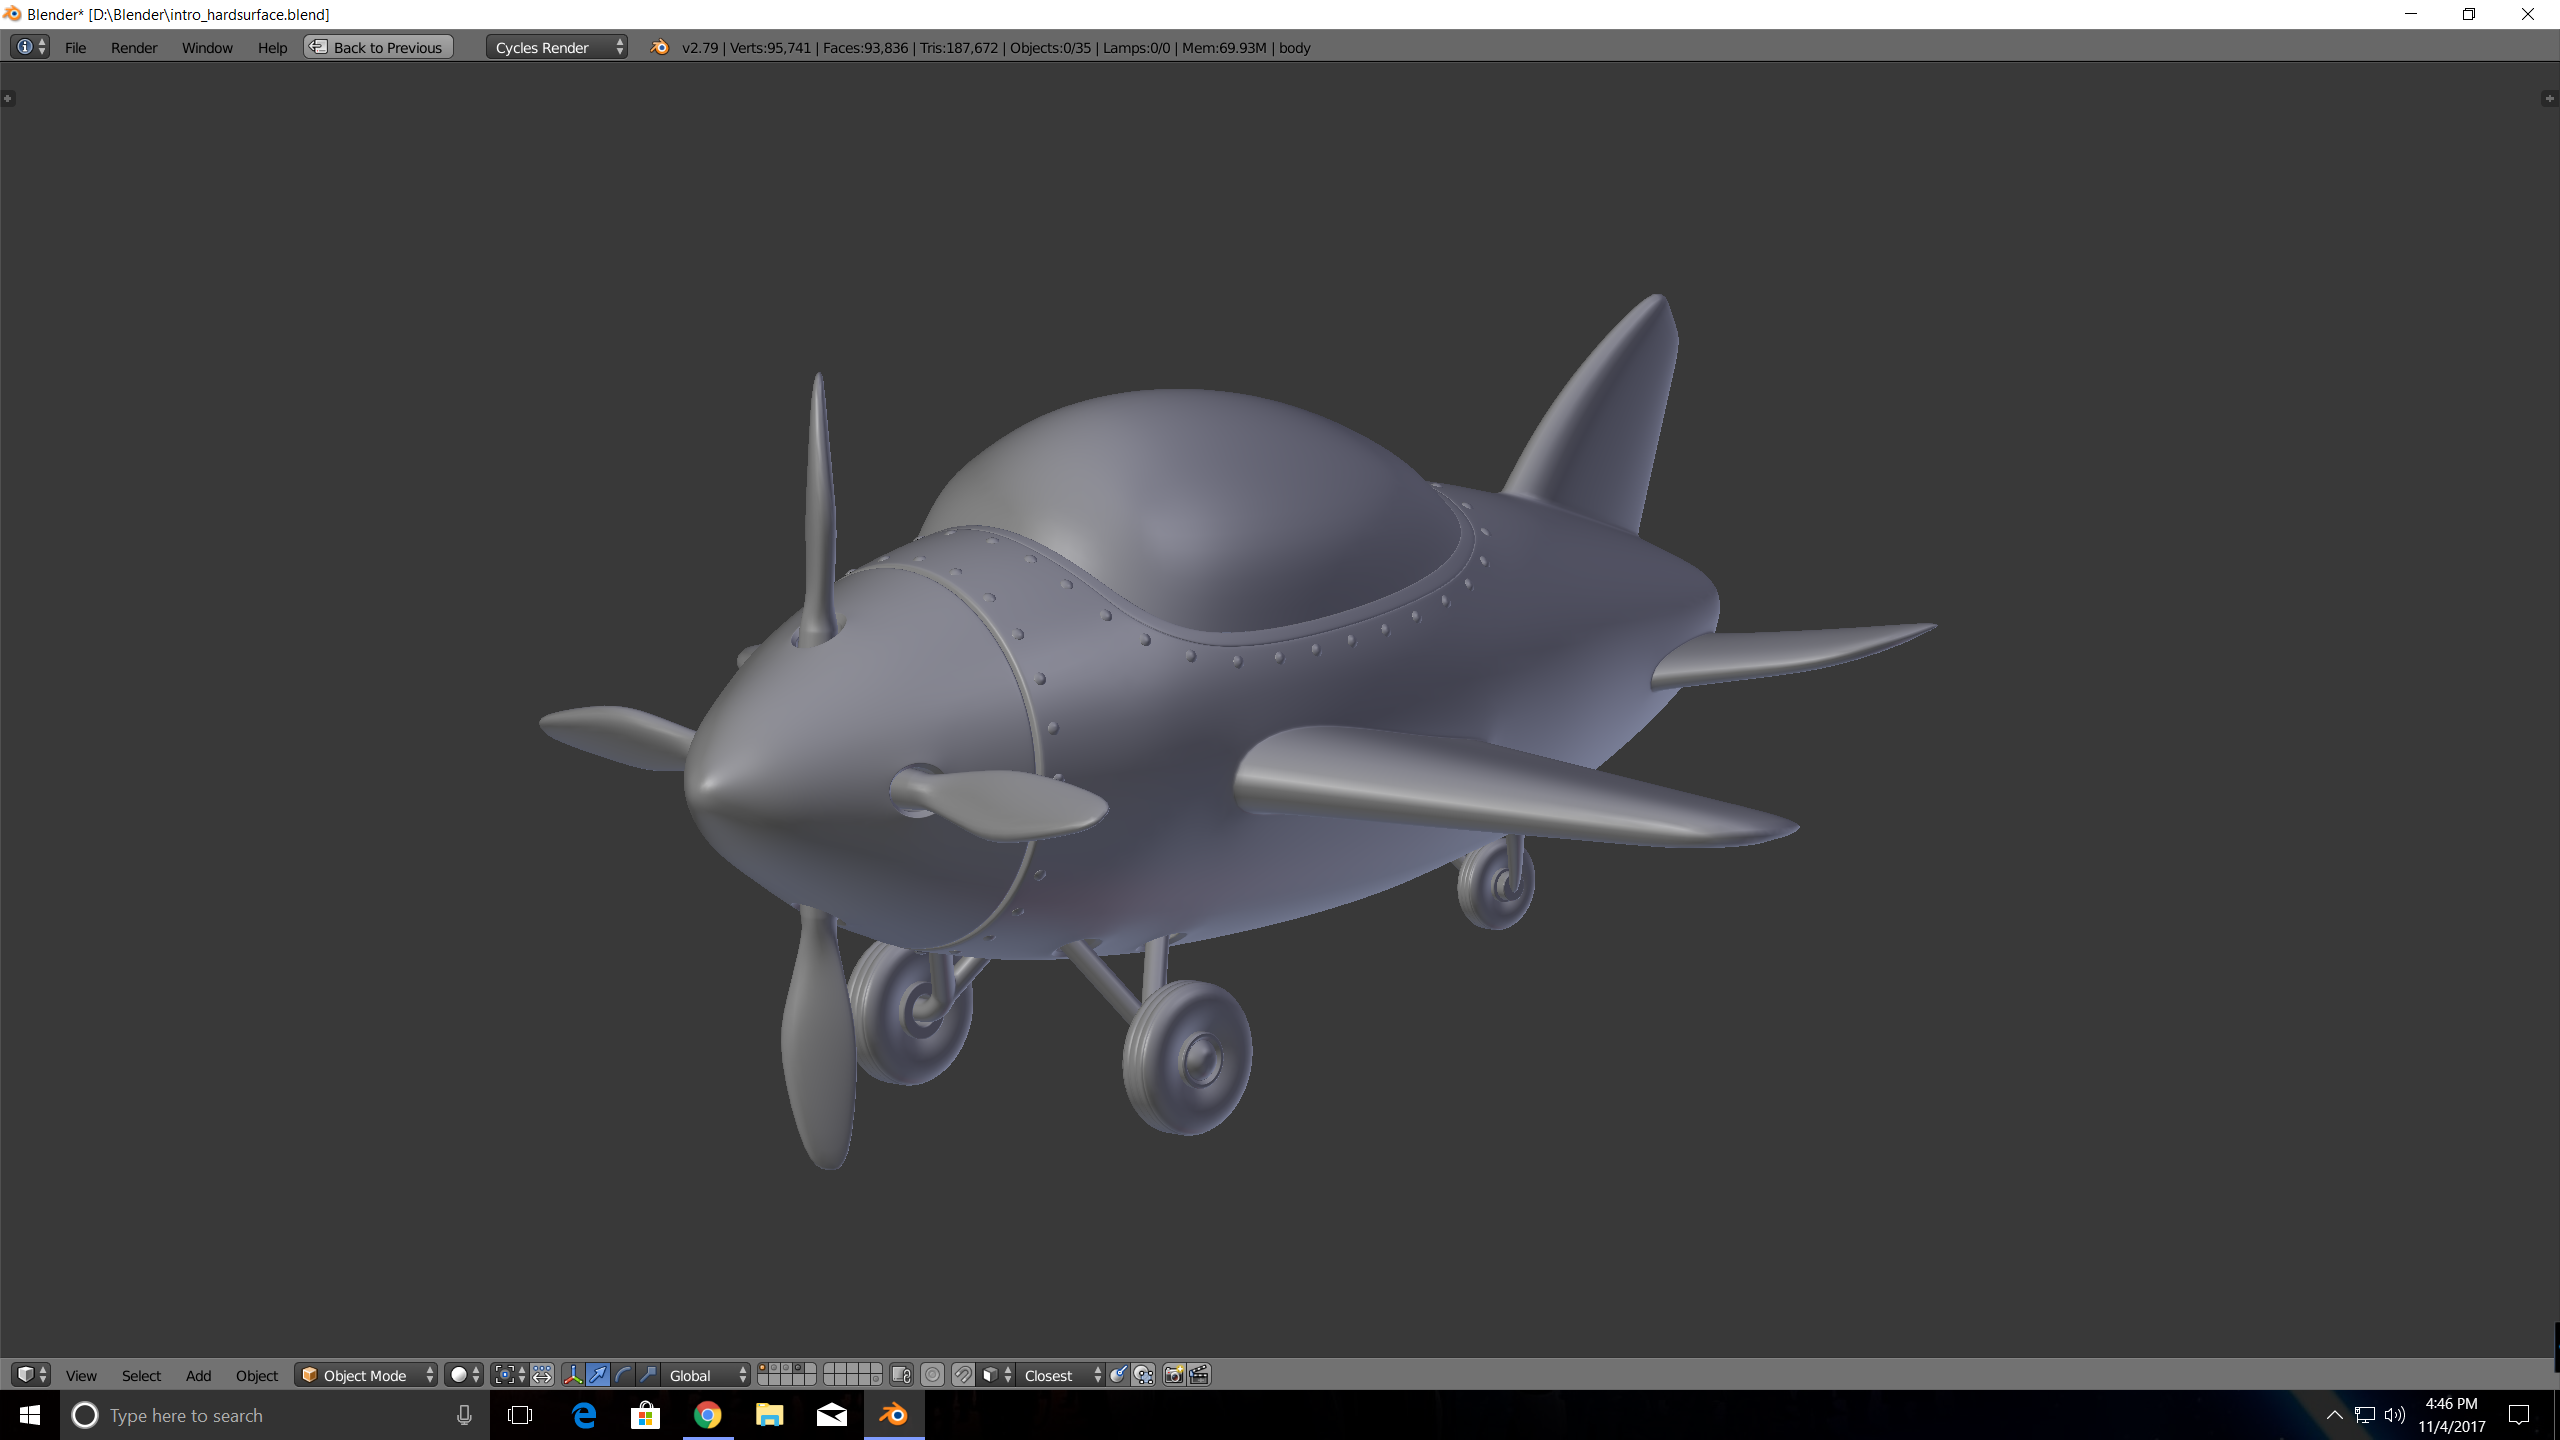
Task: Click the lock layers to scene icon
Action: pyautogui.click(x=901, y=1375)
